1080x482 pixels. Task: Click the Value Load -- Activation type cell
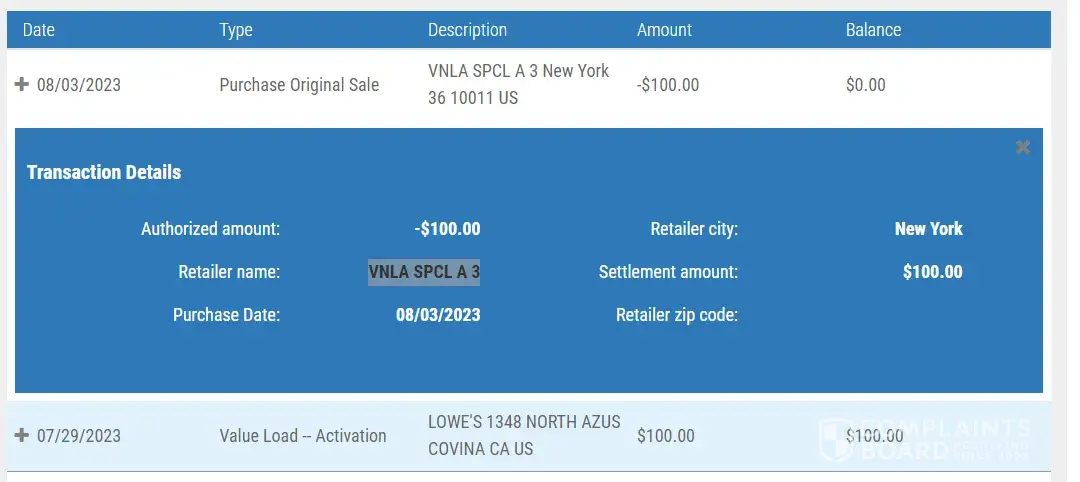click(302, 436)
